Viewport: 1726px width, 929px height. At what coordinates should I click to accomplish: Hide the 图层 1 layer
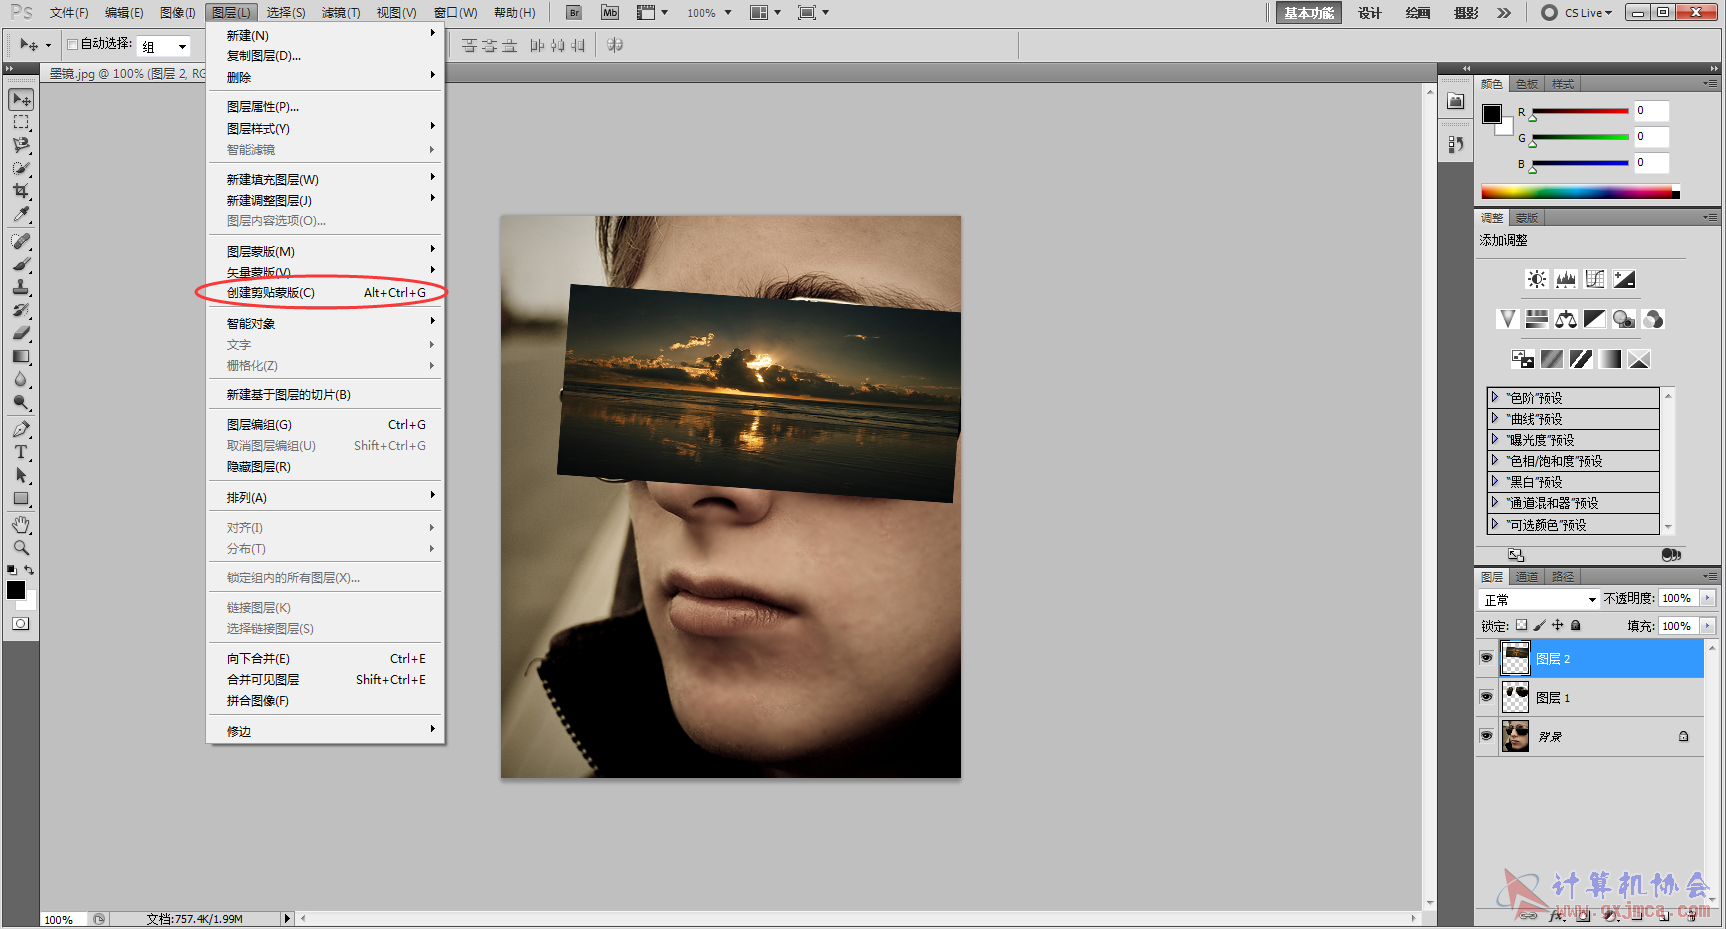(x=1486, y=697)
